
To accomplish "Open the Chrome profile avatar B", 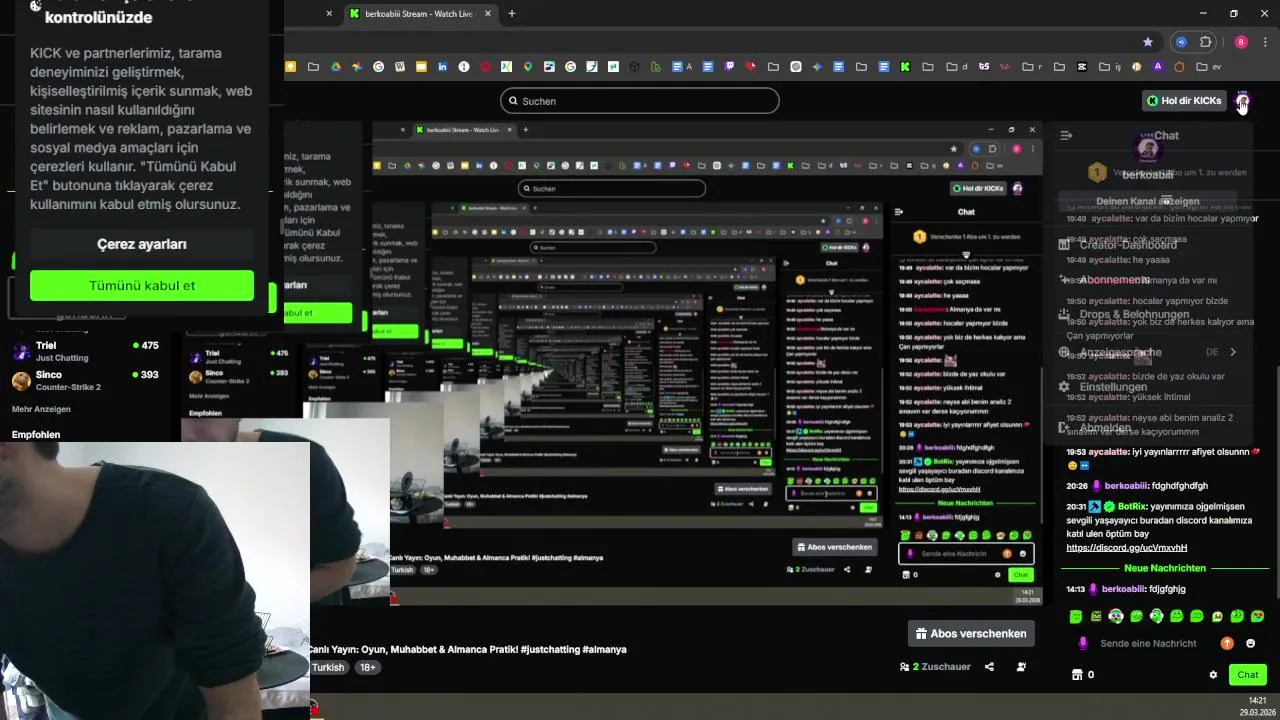I will click(1241, 42).
